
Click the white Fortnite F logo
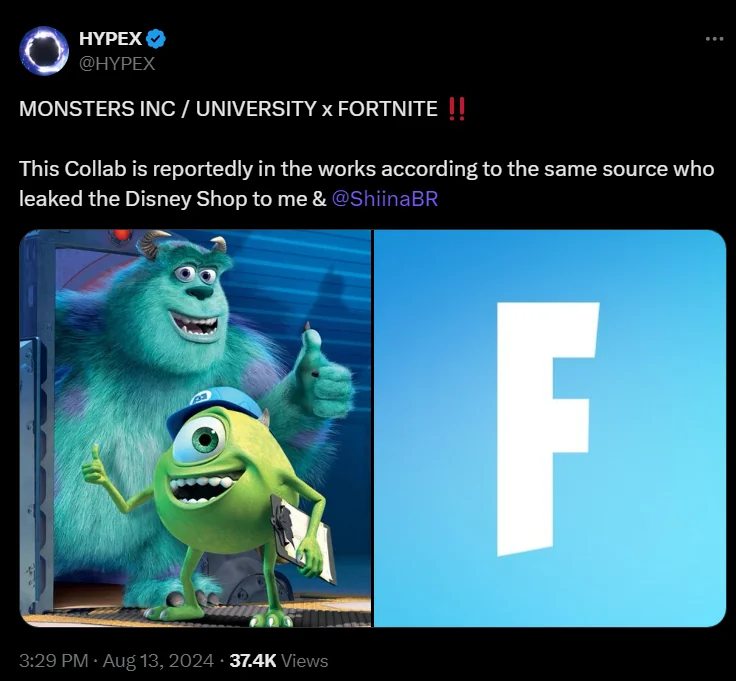point(548,429)
